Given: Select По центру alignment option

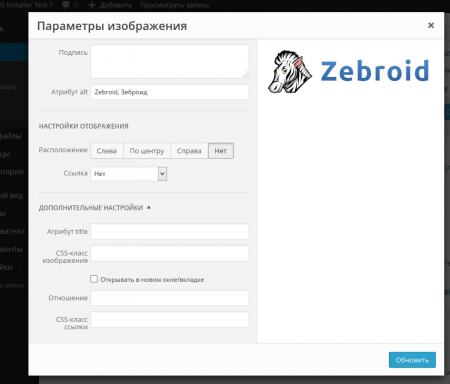Looking at the screenshot, I should 147,151.
